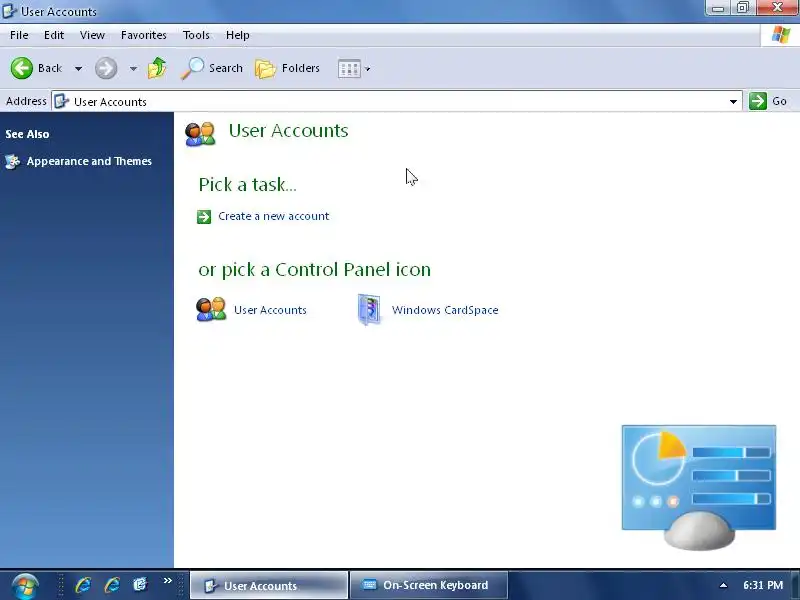
Task: Click the green Back arrow icon
Action: (x=21, y=68)
